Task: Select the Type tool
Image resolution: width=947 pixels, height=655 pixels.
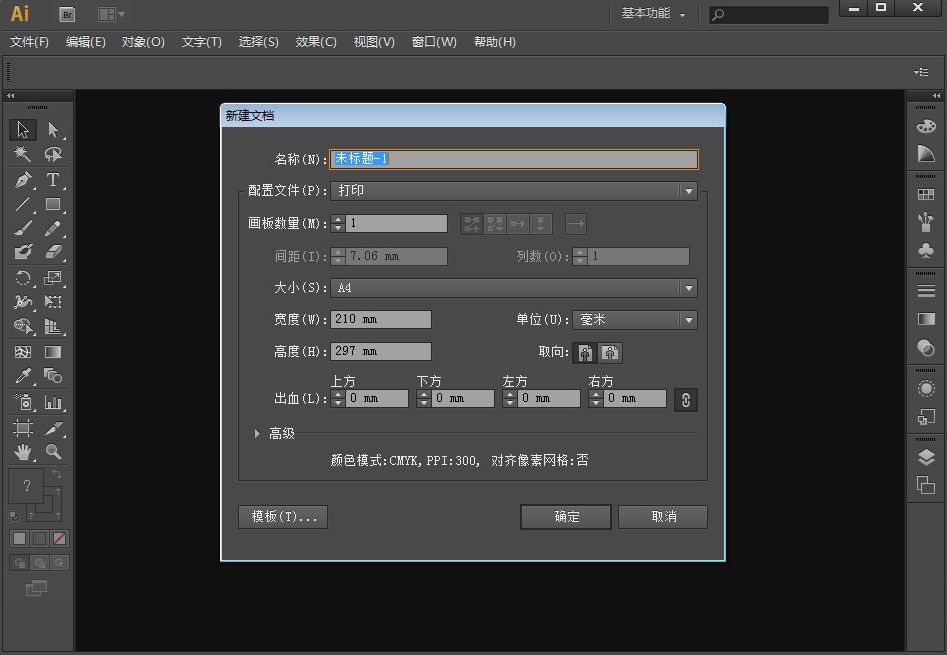Action: pos(53,181)
